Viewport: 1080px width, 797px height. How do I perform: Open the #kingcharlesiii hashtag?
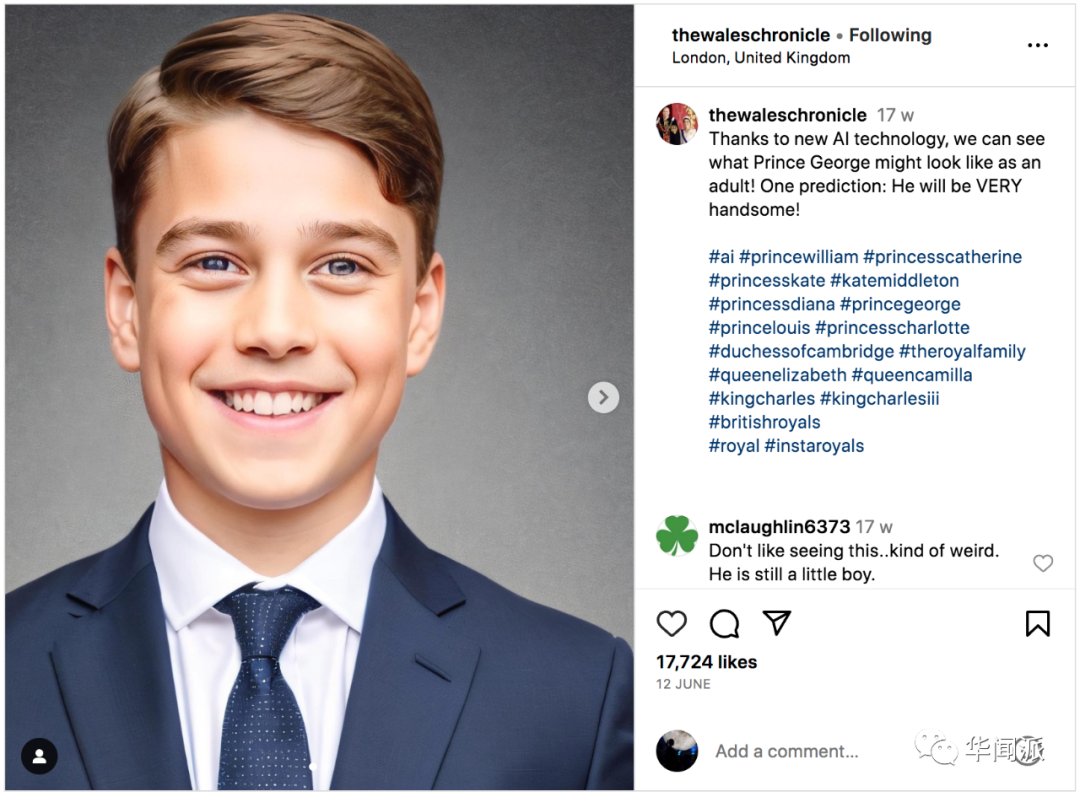(880, 399)
